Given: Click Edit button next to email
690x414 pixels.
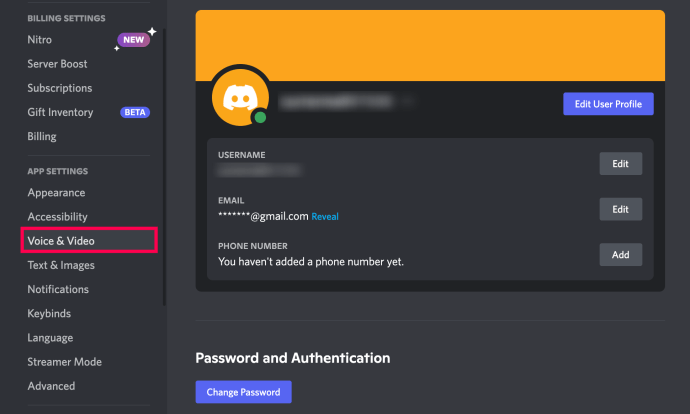Looking at the screenshot, I should 620,209.
